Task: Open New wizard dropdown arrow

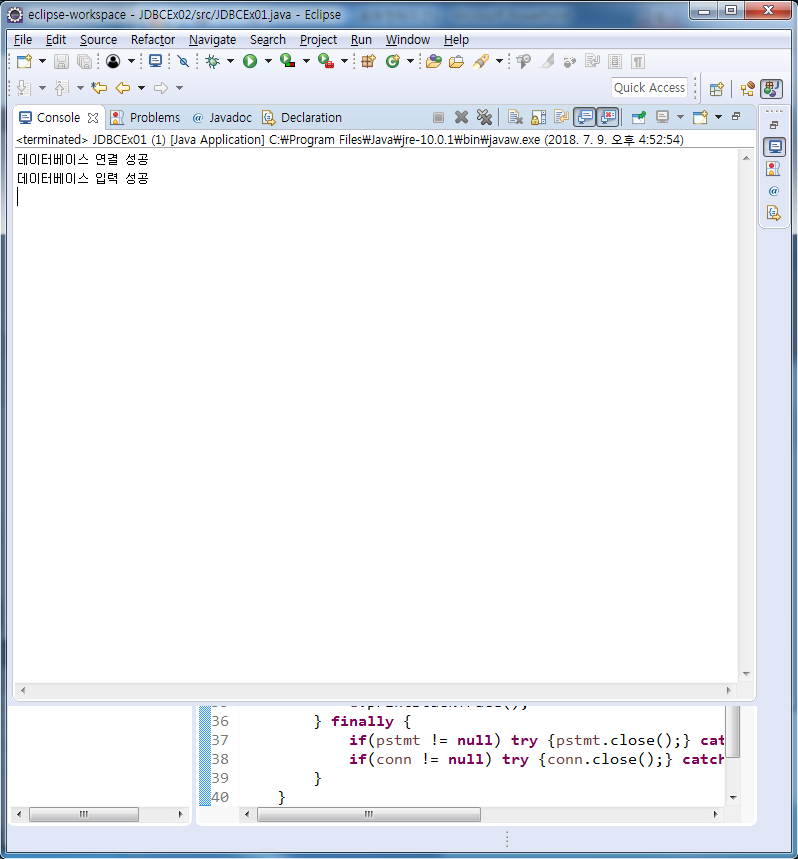Action: click(x=42, y=61)
